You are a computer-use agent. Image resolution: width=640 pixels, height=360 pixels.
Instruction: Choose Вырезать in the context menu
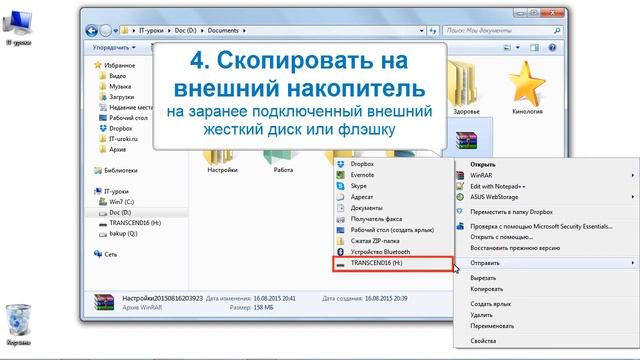[x=547, y=278]
